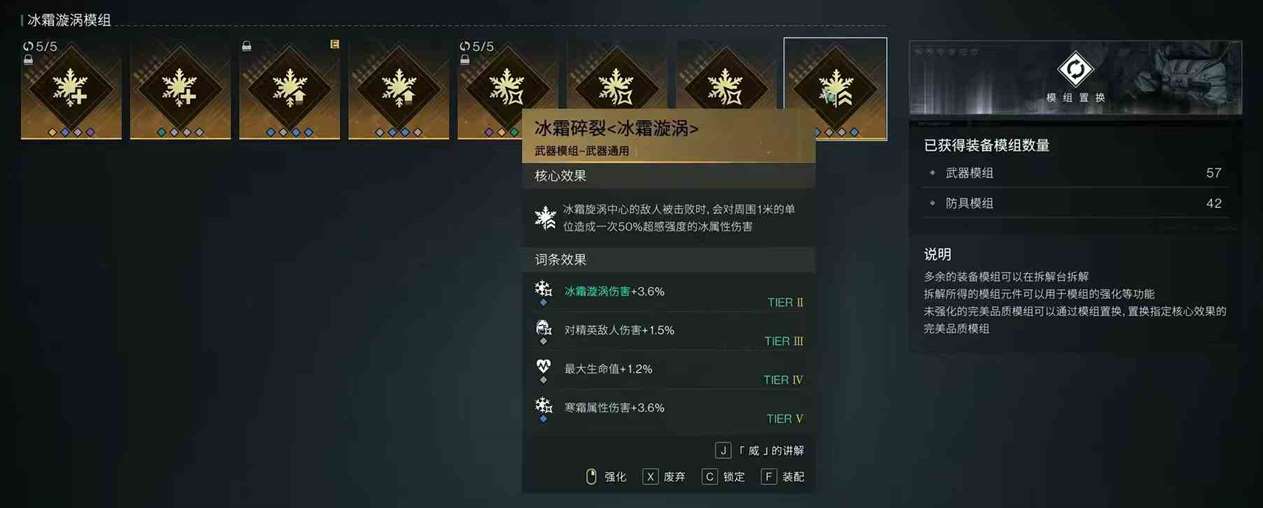This screenshot has height=508, width=1263.
Task: Click the 冰霜漩涡伤害+3.6% affix icon
Action: click(x=544, y=290)
